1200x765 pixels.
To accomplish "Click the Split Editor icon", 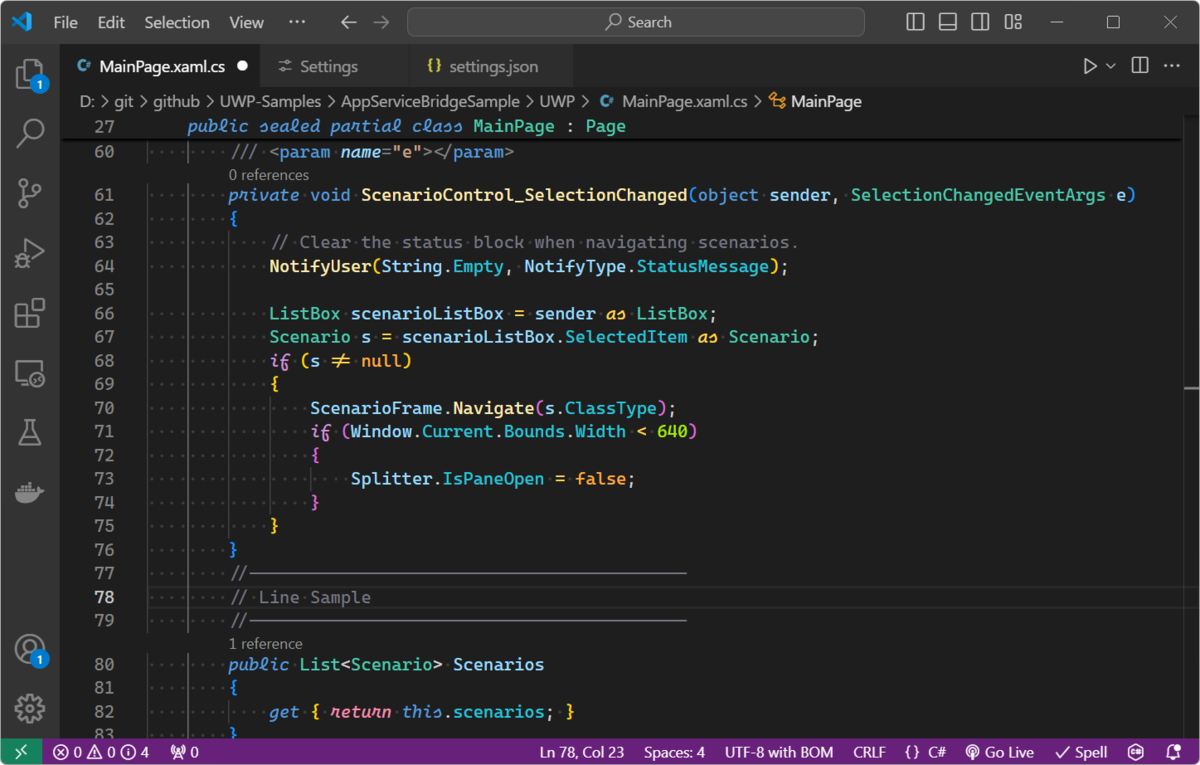I will point(1138,64).
